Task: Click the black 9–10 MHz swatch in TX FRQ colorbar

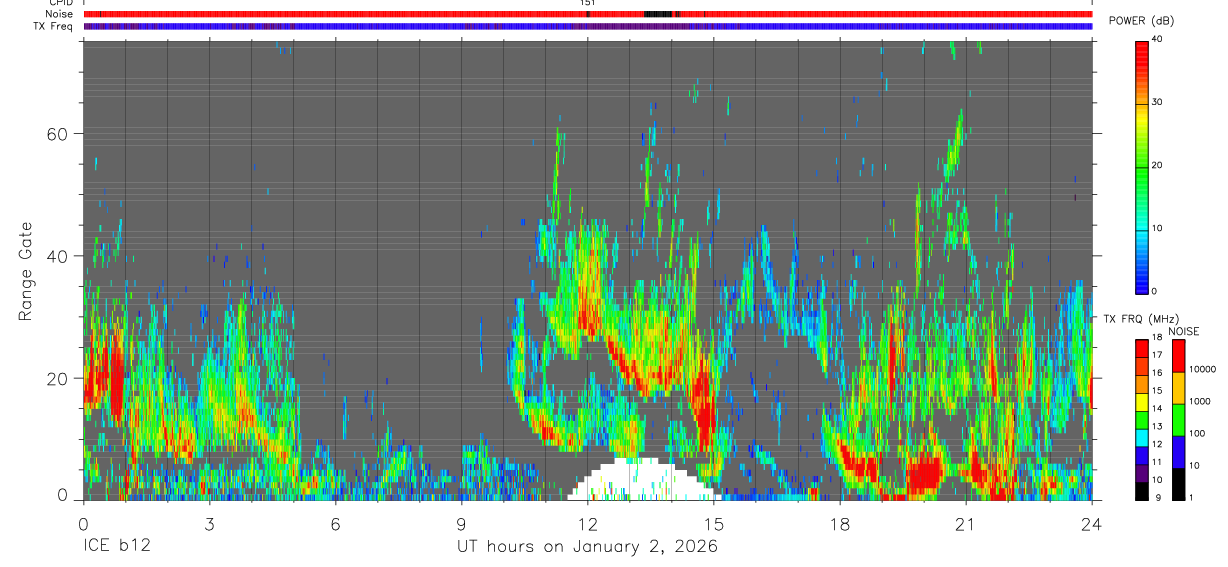Action: point(1142,490)
